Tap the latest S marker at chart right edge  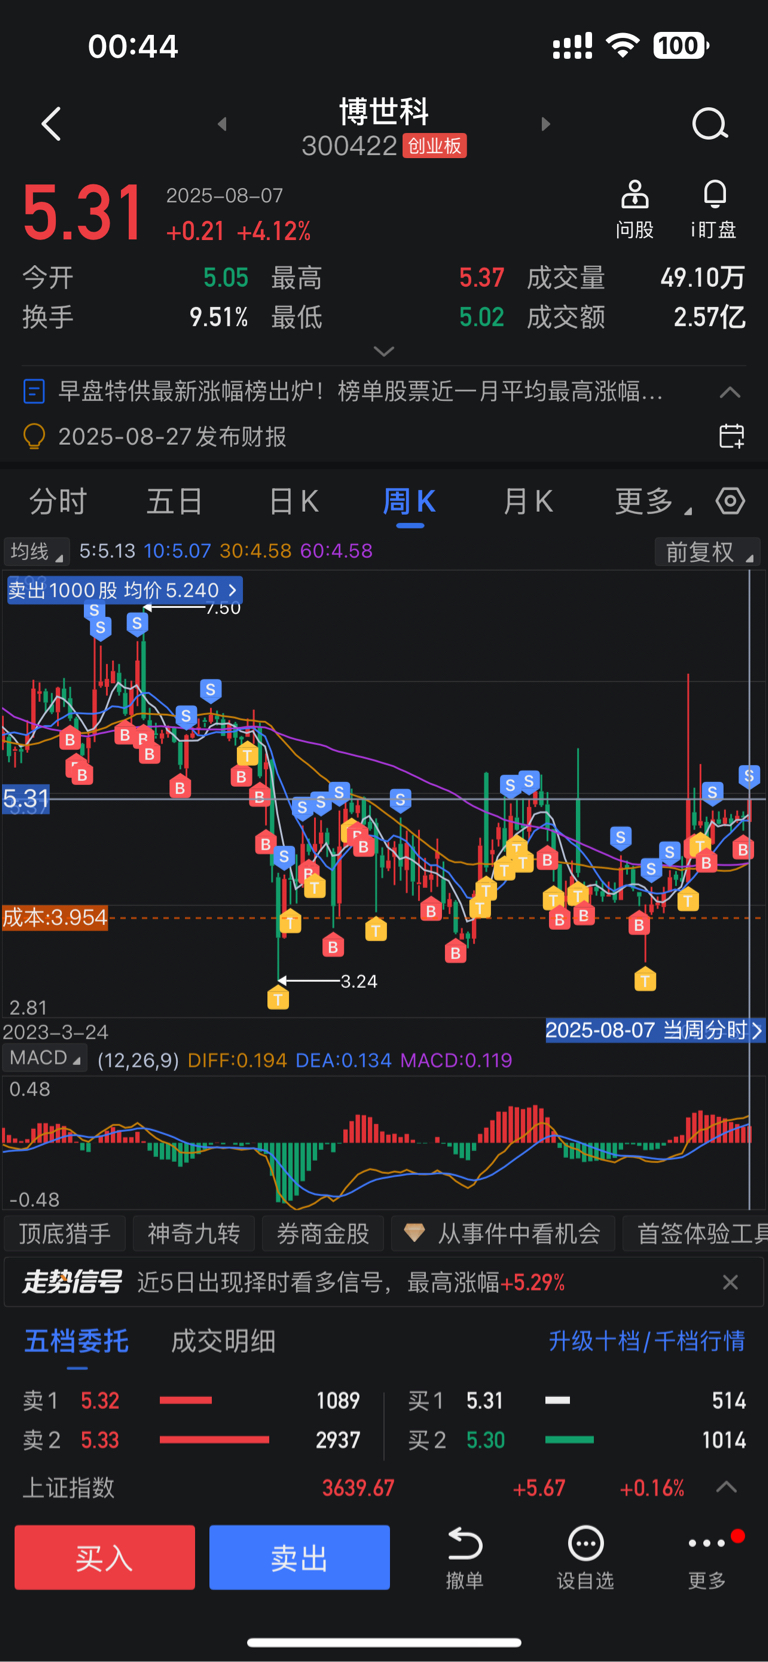(749, 775)
